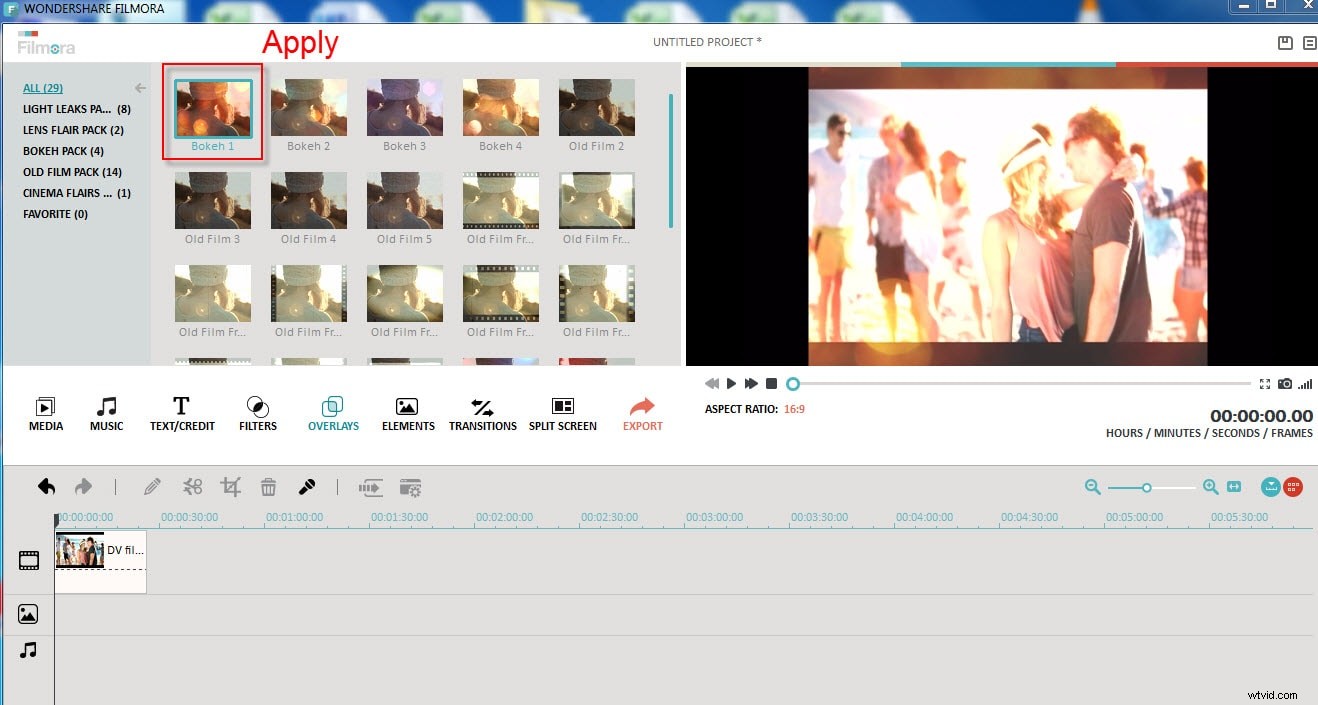This screenshot has width=1318, height=705.
Task: Select the Crop tool in the timeline toolbar
Action: 230,487
